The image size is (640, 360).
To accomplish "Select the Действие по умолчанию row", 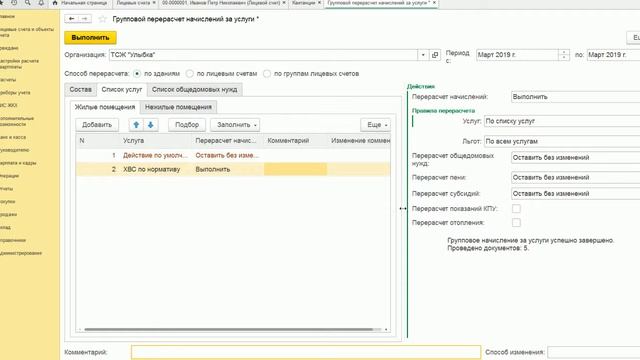I will (x=233, y=156).
